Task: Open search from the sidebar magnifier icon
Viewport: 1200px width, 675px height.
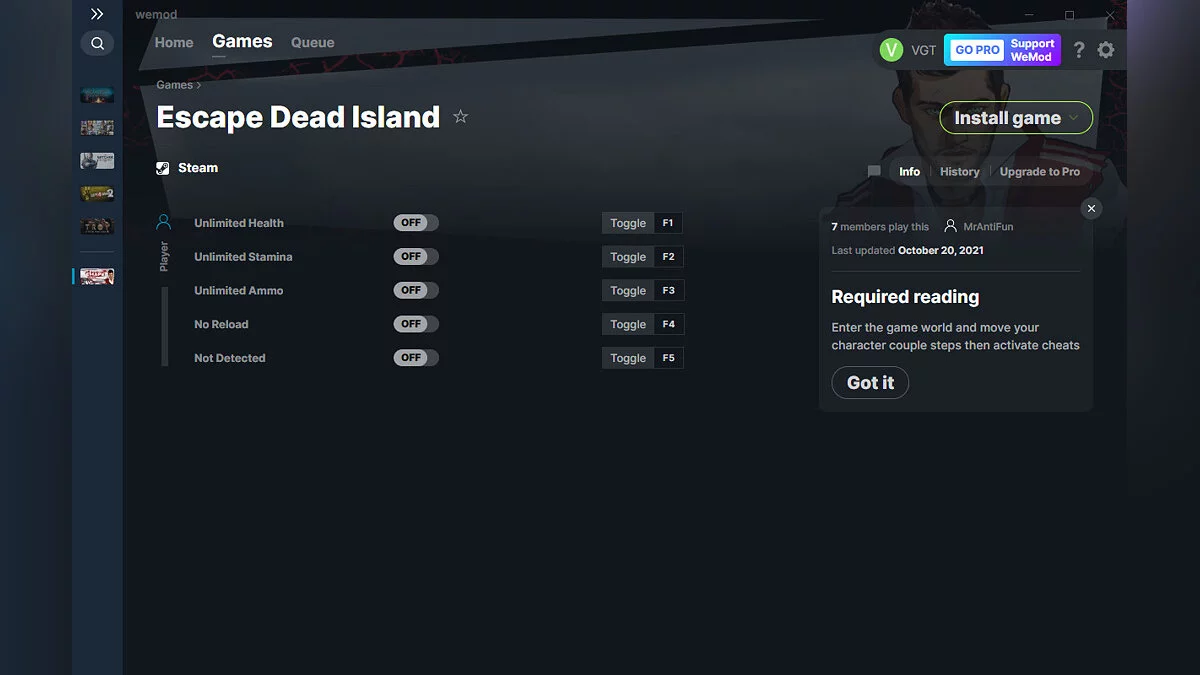Action: 97,43
